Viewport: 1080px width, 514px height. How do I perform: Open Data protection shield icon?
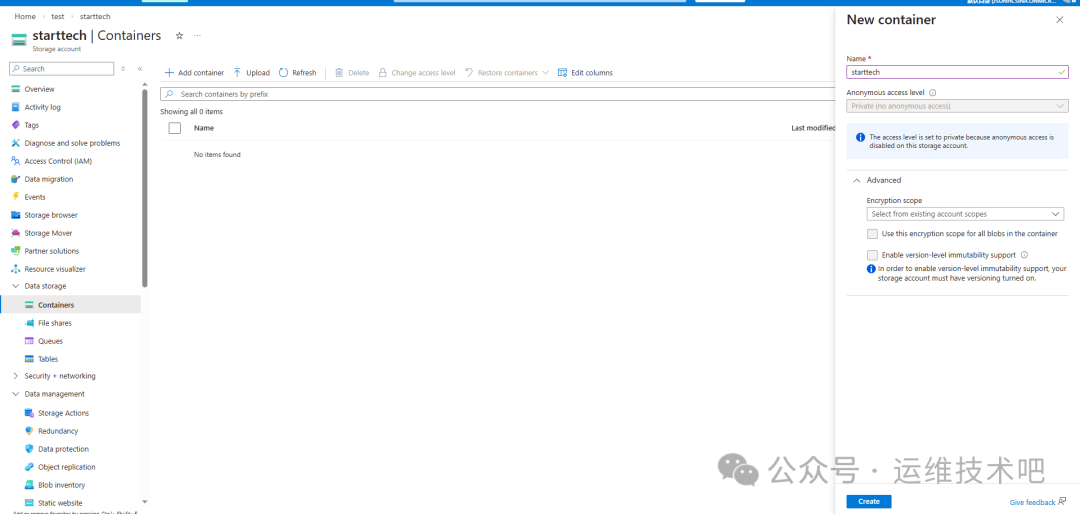tap(30, 449)
